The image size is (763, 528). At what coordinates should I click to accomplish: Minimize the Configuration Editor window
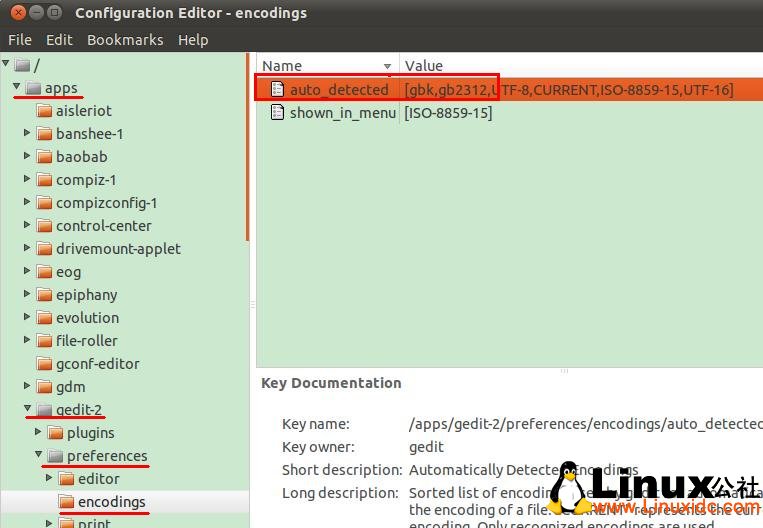[36, 12]
